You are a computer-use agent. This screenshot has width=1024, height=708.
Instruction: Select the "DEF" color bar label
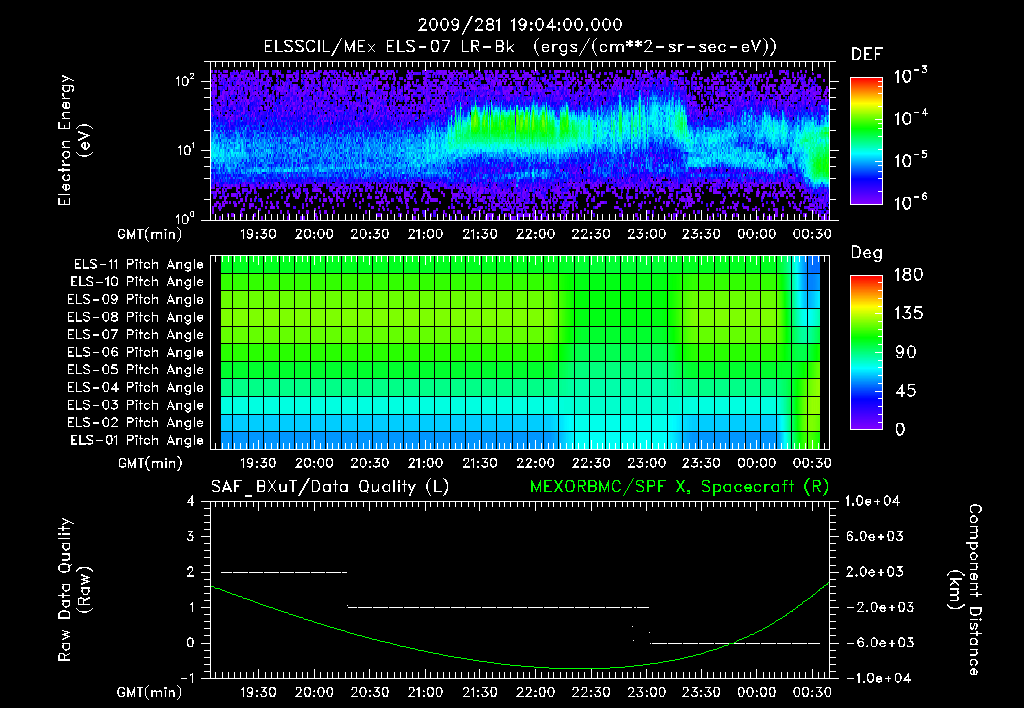click(x=867, y=55)
